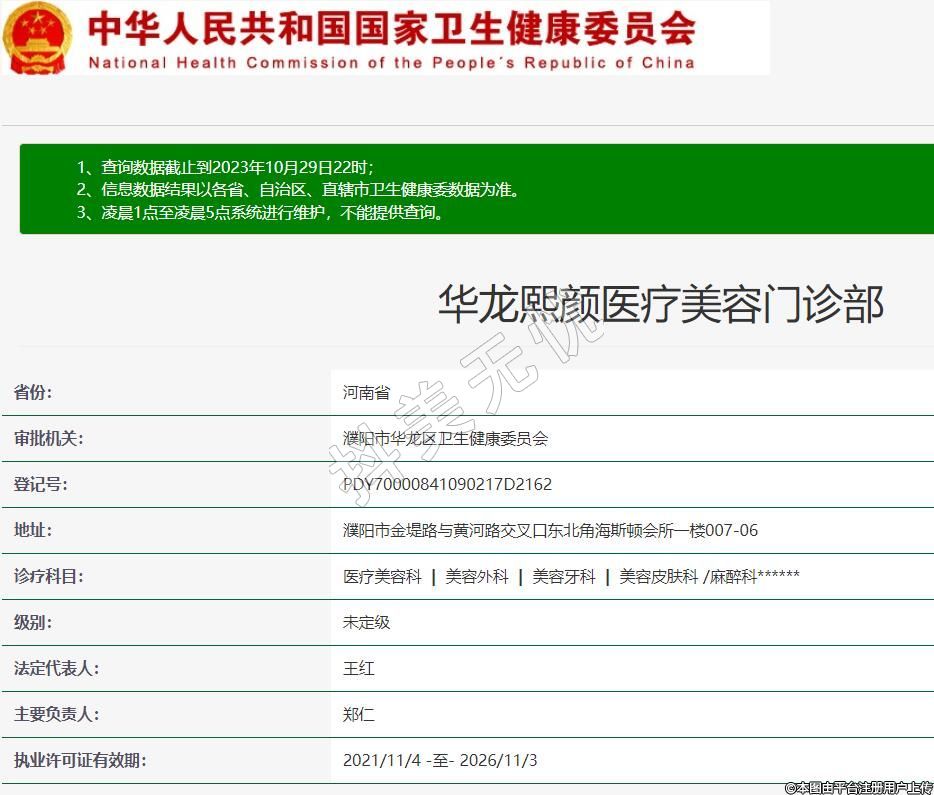Click the clinic address value text
Image resolution: width=934 pixels, height=795 pixels.
pyautogui.click(x=550, y=530)
